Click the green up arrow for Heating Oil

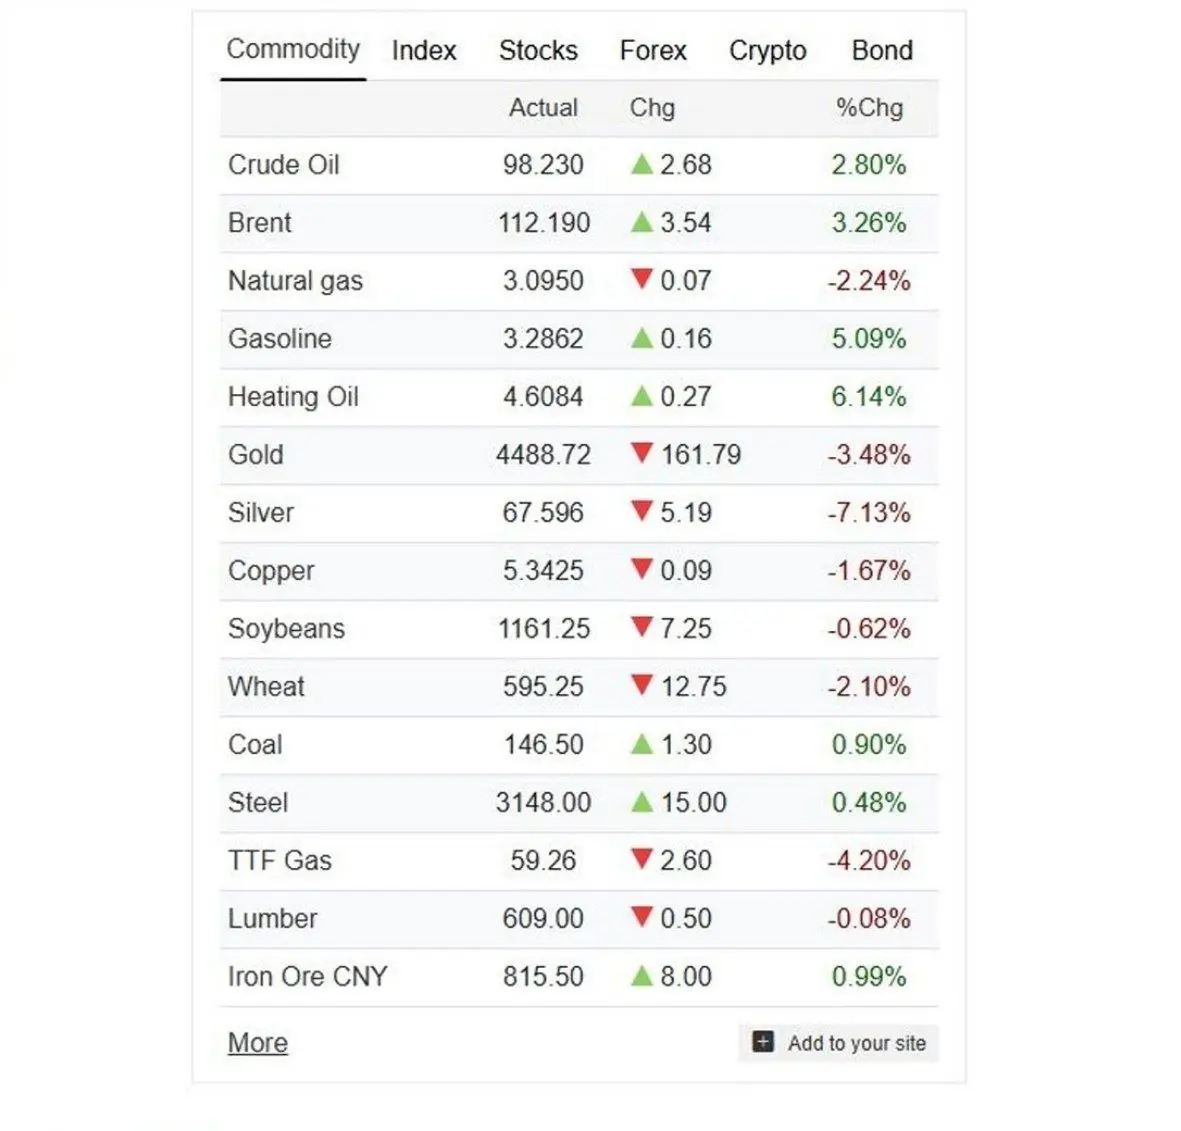[x=642, y=396]
